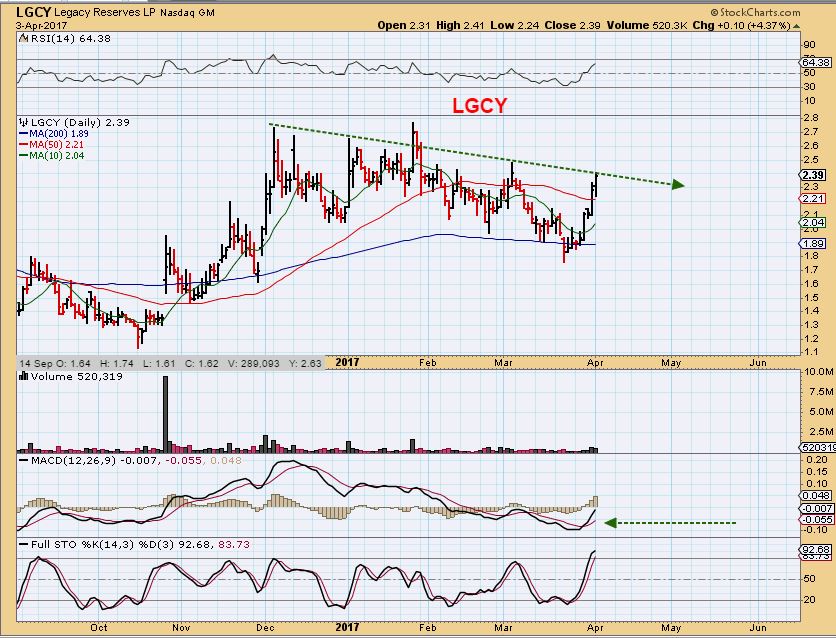Click the RSI(14) indicator panel icon

coord(23,38)
